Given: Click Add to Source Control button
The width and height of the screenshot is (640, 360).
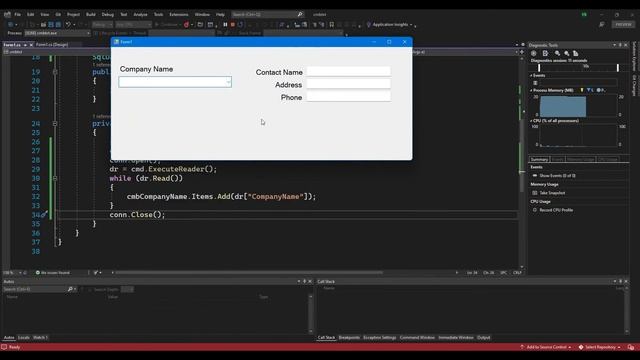Looking at the screenshot, I should (546, 347).
